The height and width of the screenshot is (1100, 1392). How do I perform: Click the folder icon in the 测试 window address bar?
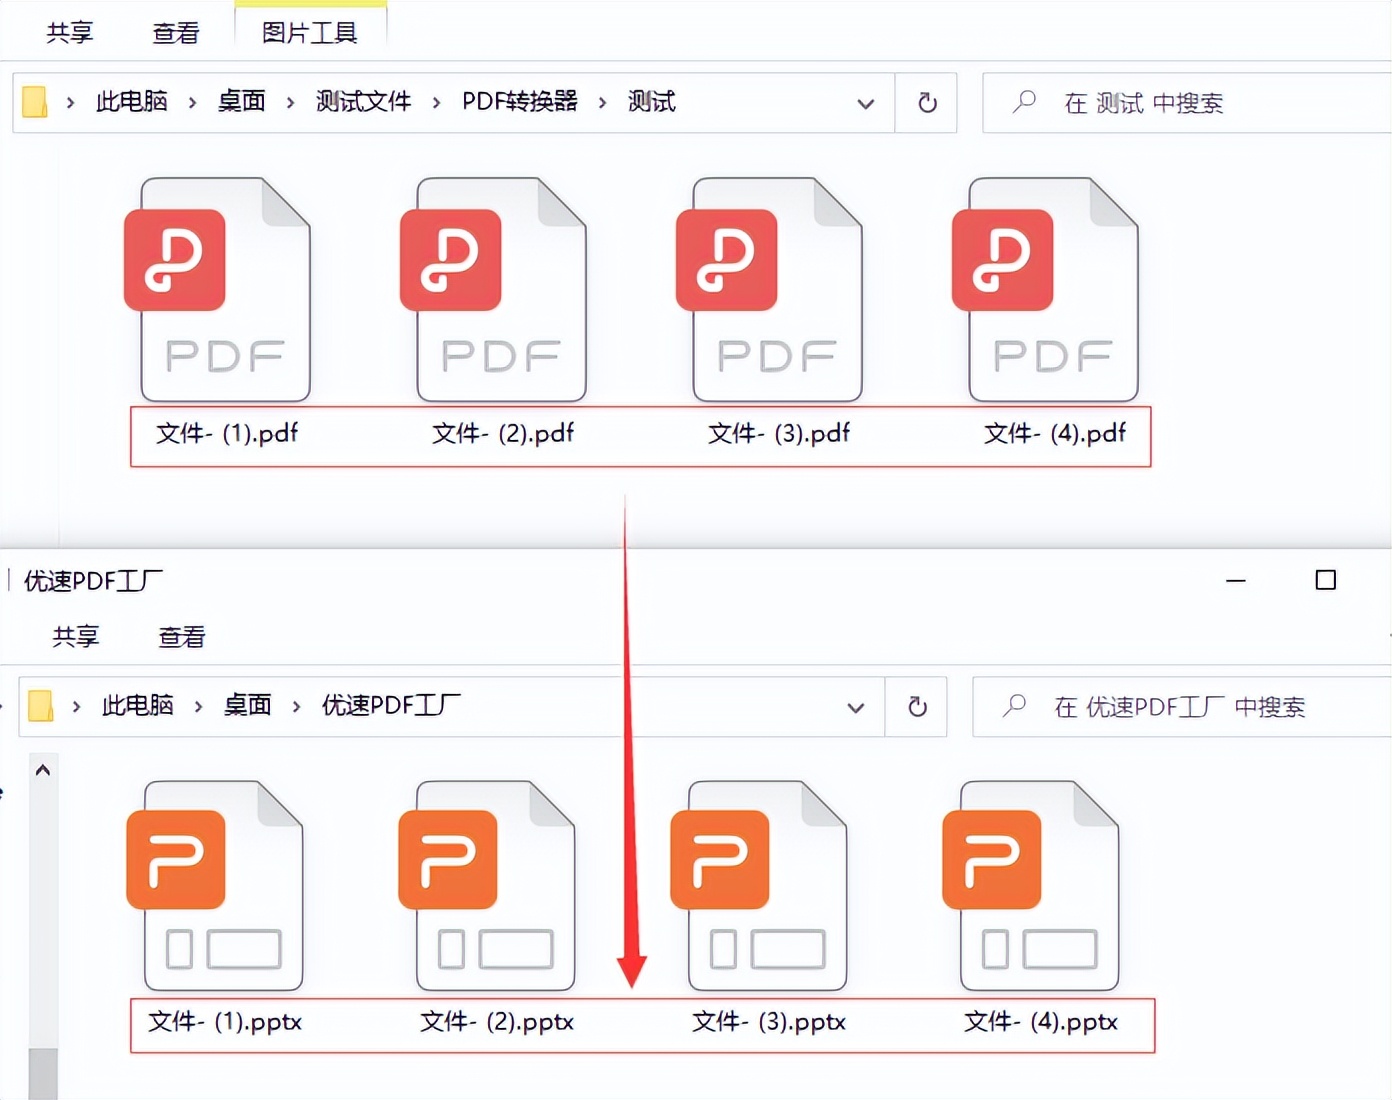(35, 102)
